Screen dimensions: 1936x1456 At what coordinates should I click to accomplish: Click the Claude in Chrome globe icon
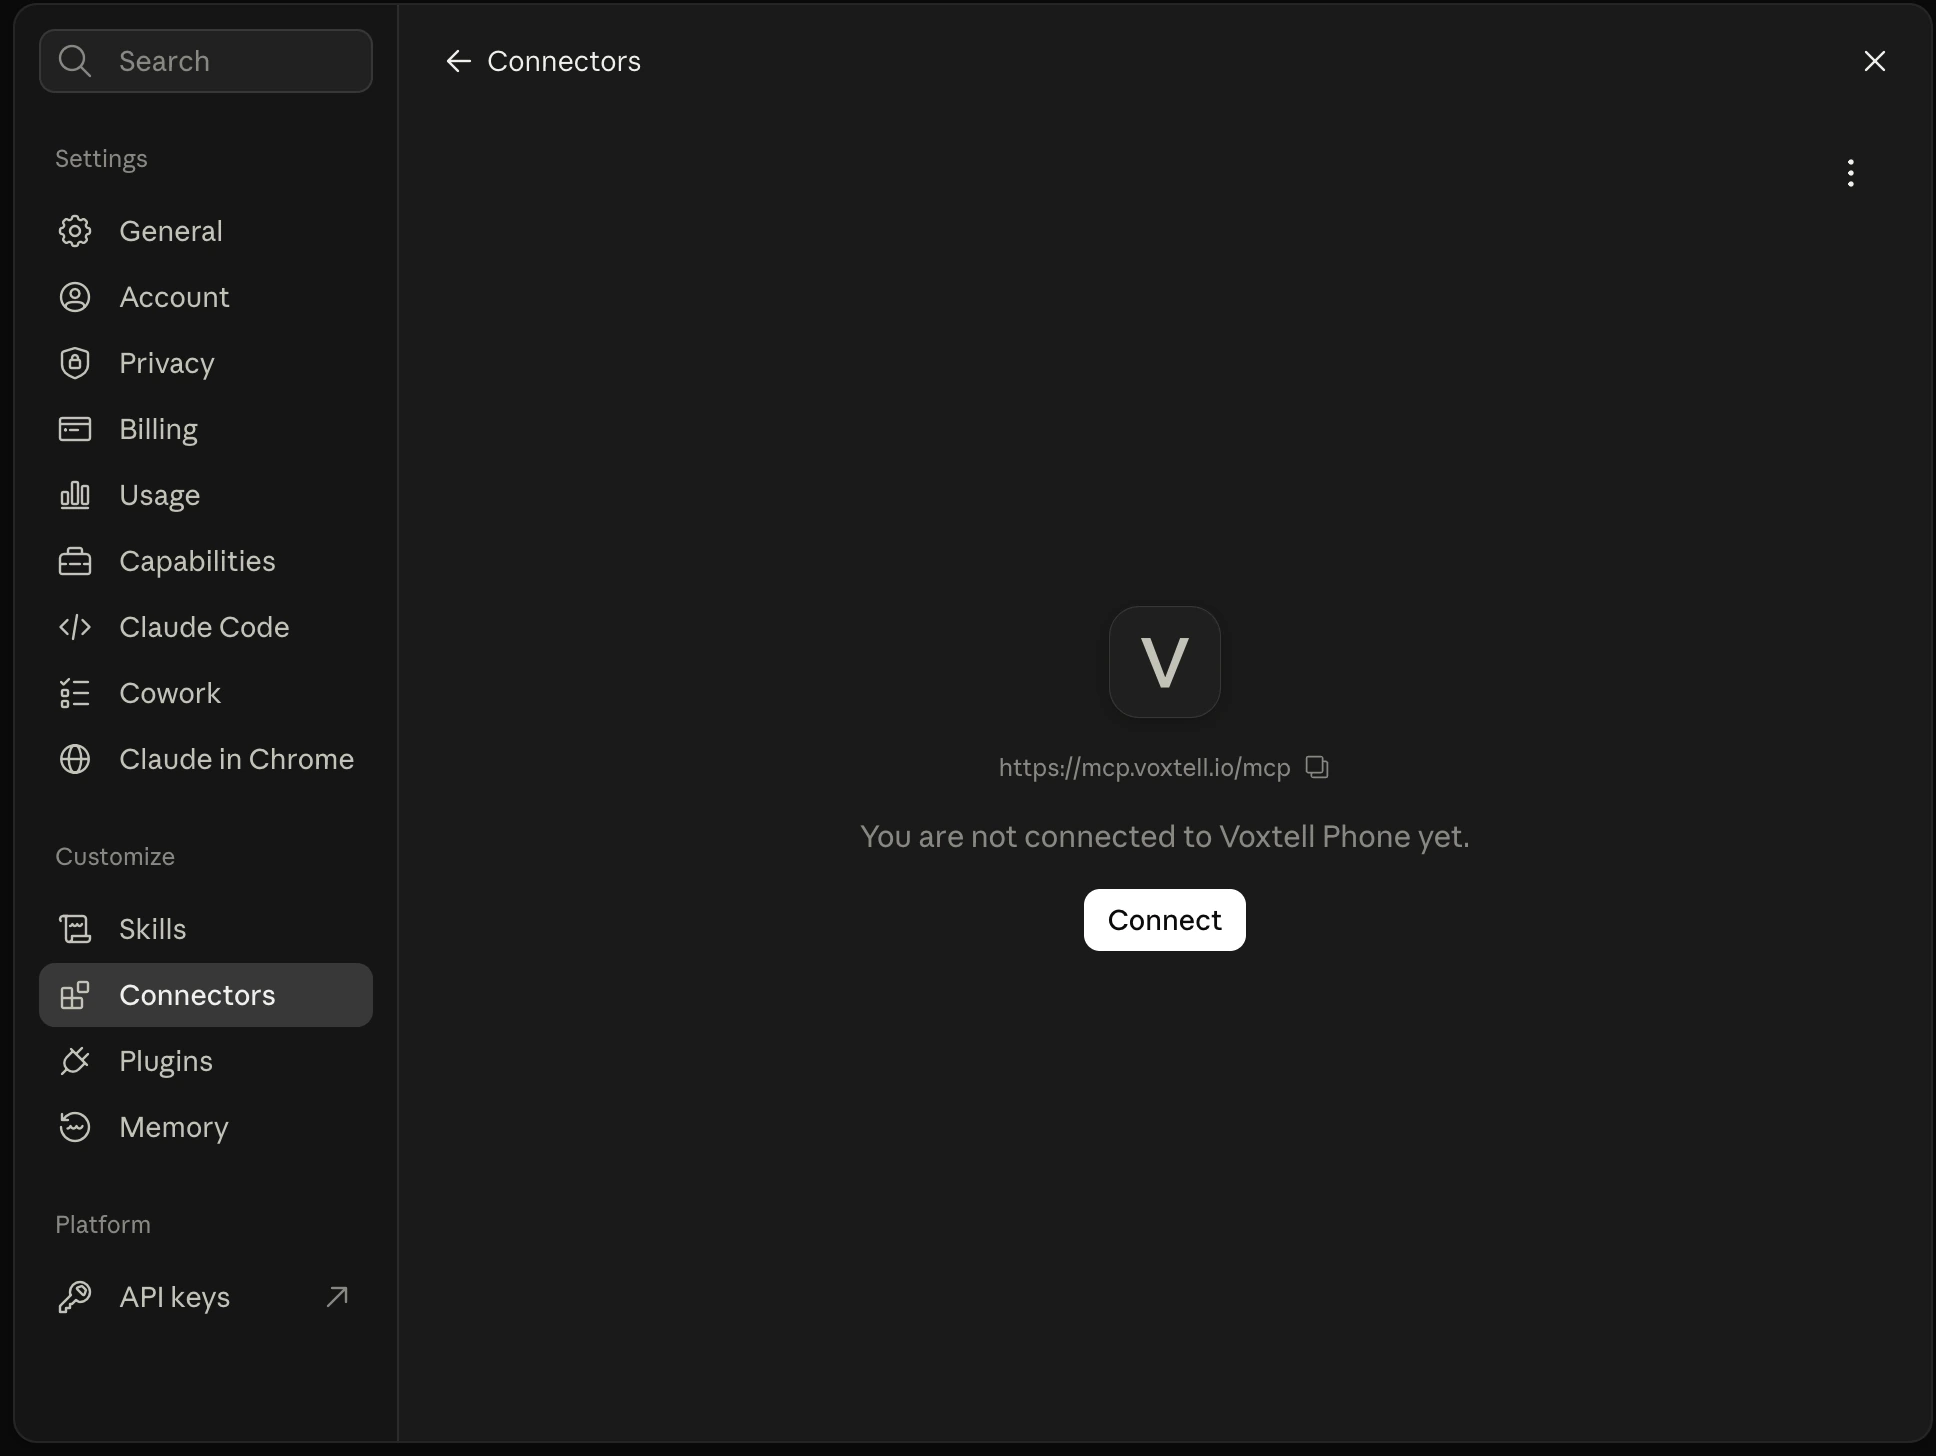coord(75,759)
